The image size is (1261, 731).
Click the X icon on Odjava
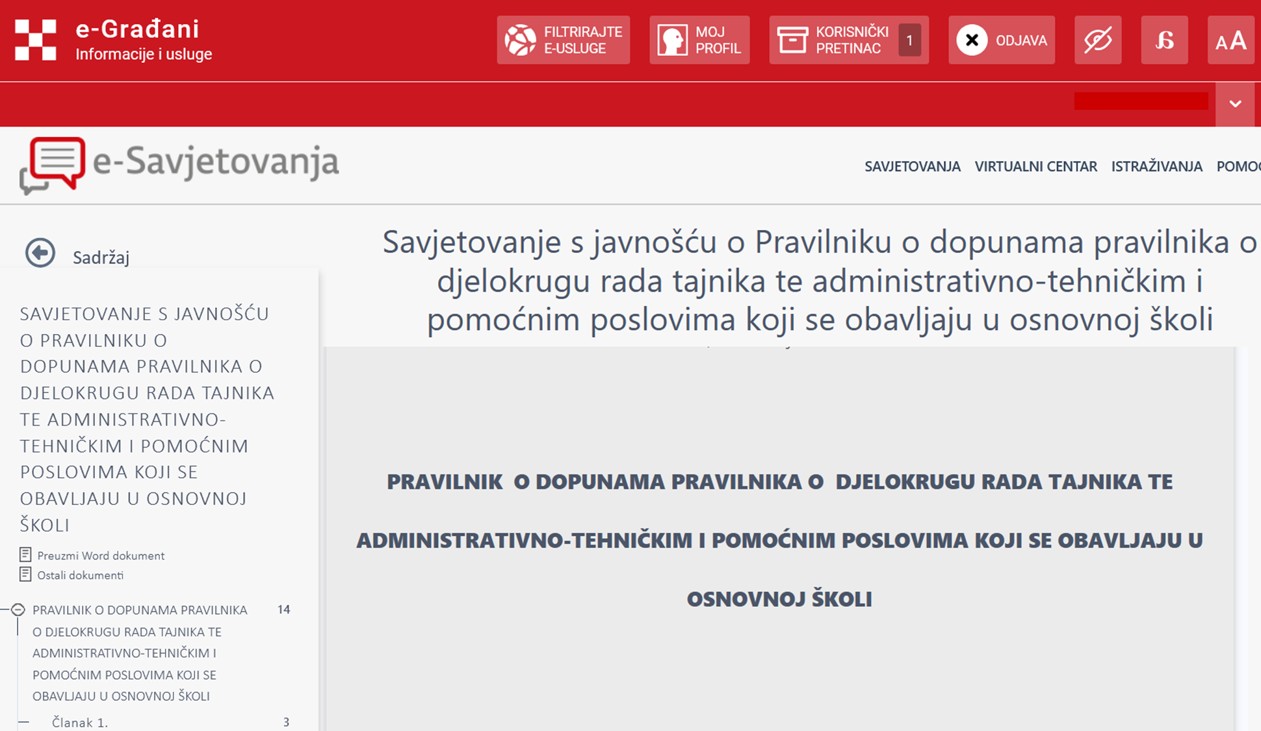tap(972, 40)
